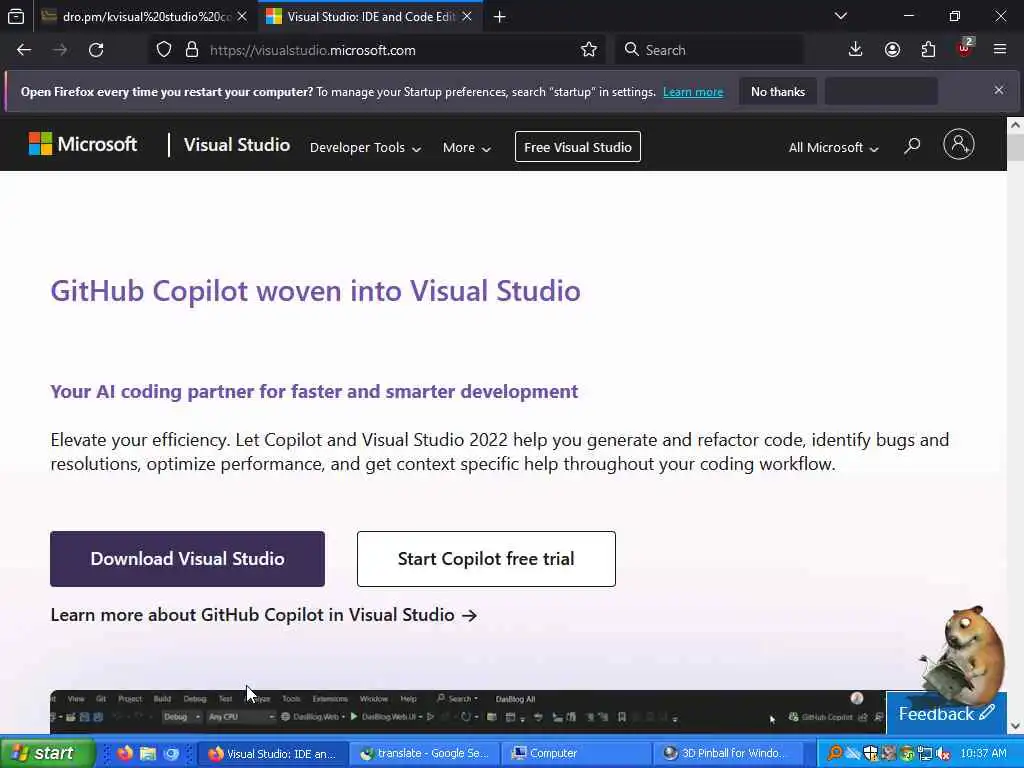1024x768 pixels.
Task: Reload the current page
Action: [x=96, y=50]
